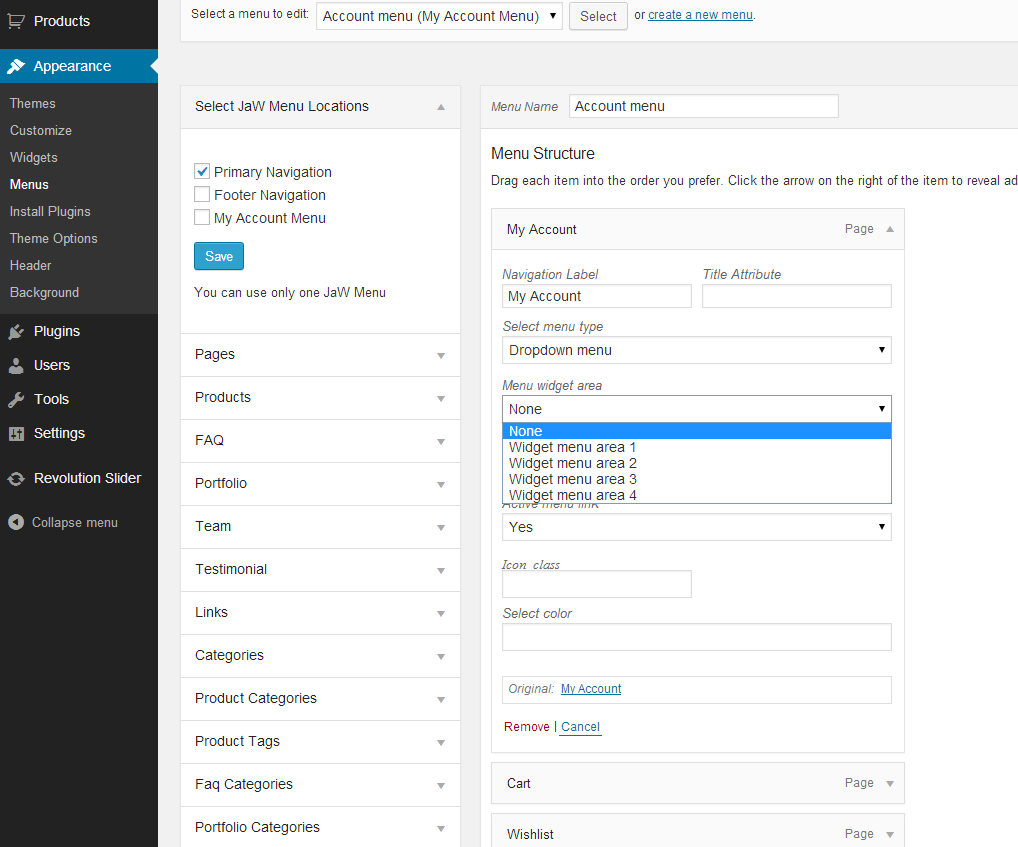Click the Select color input field

click(696, 637)
